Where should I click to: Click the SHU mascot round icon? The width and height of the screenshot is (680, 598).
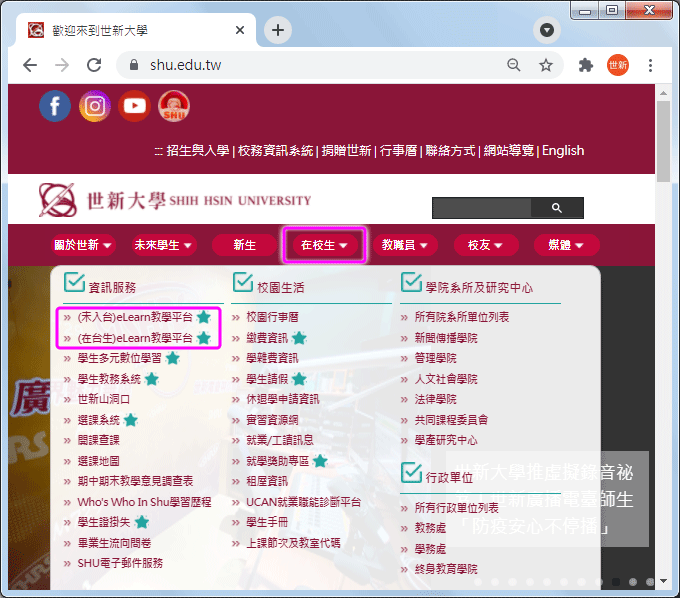coord(174,106)
